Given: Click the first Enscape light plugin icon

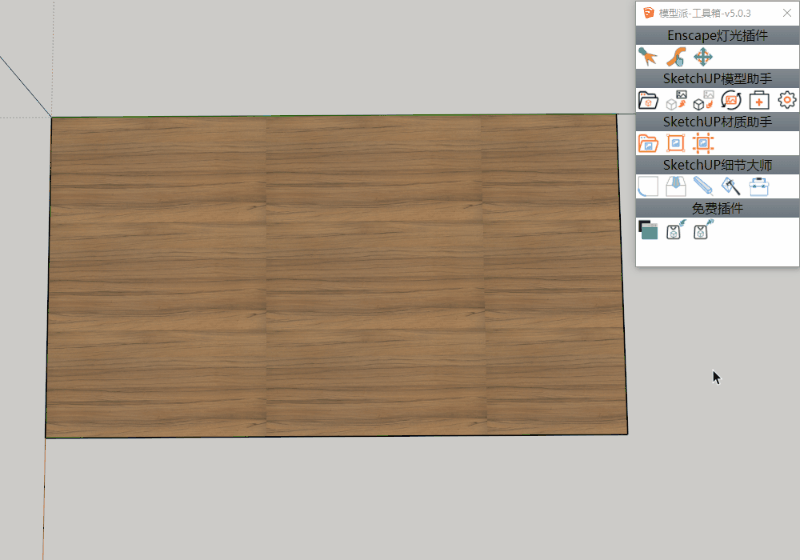Looking at the screenshot, I should (x=648, y=57).
